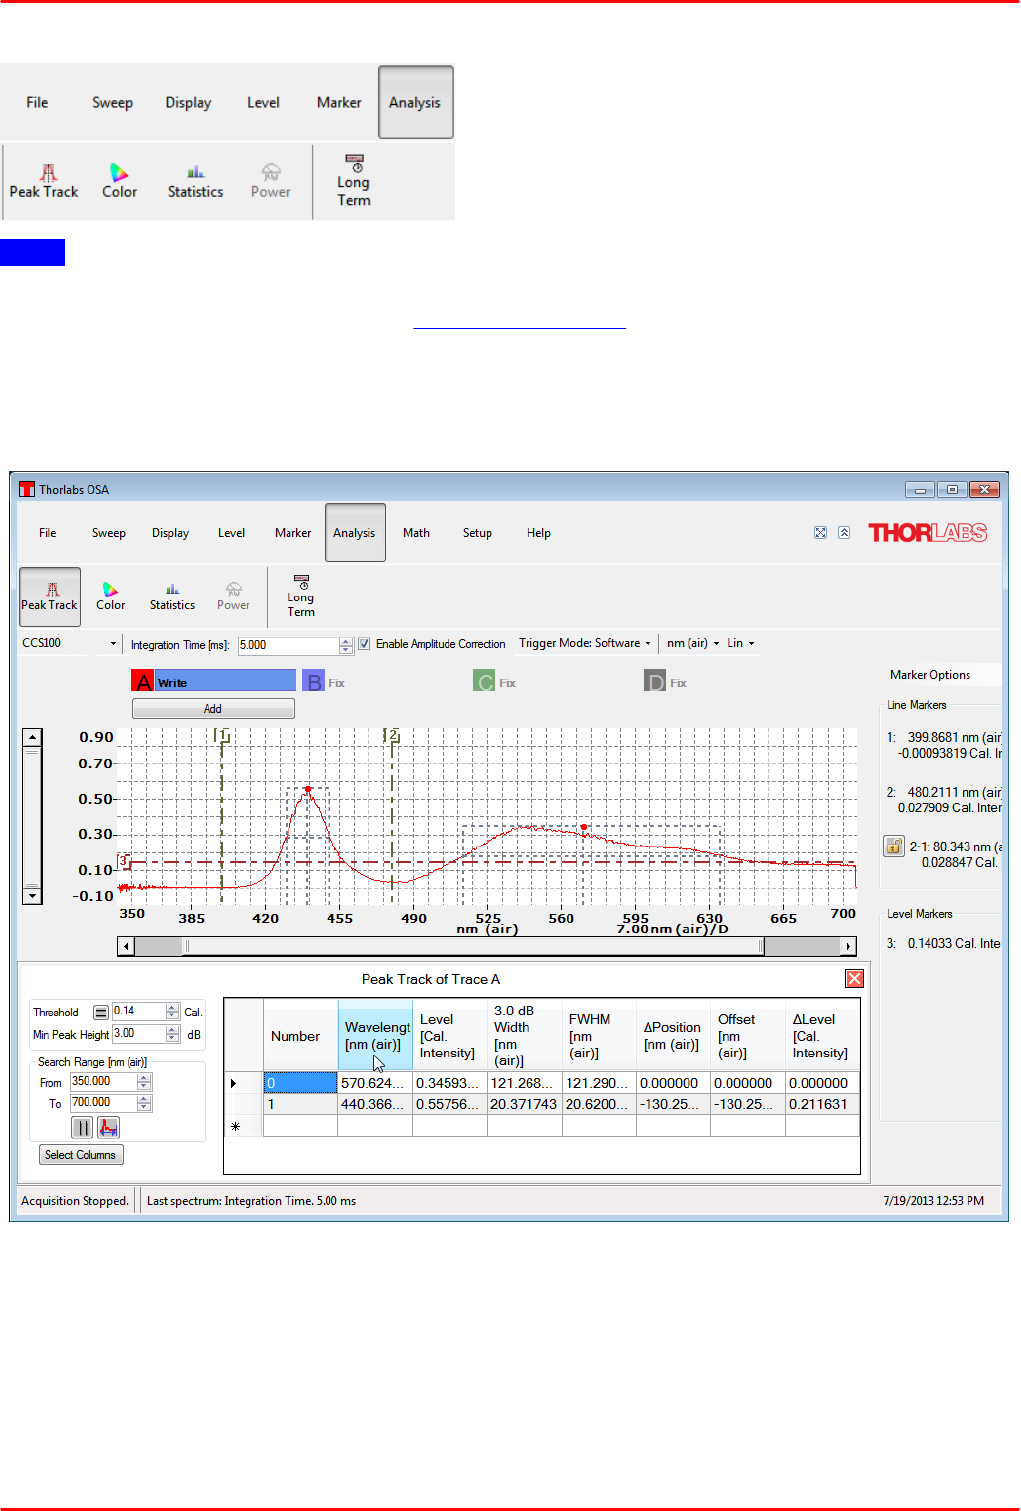Open the Lin scale dropdown
The image size is (1021, 1511).
[x=740, y=643]
